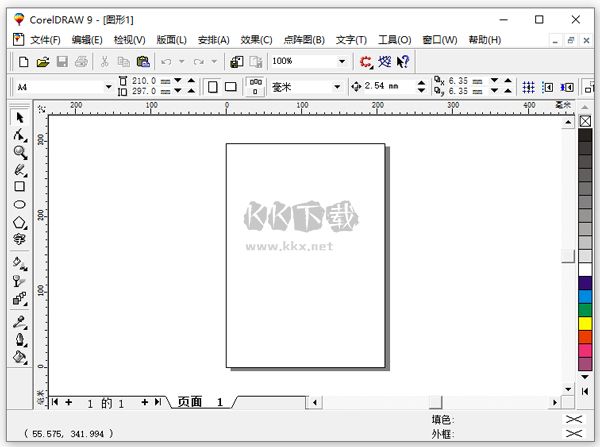The width and height of the screenshot is (600, 447).
Task: Select the Interactive Blend tool
Action: coord(20,299)
